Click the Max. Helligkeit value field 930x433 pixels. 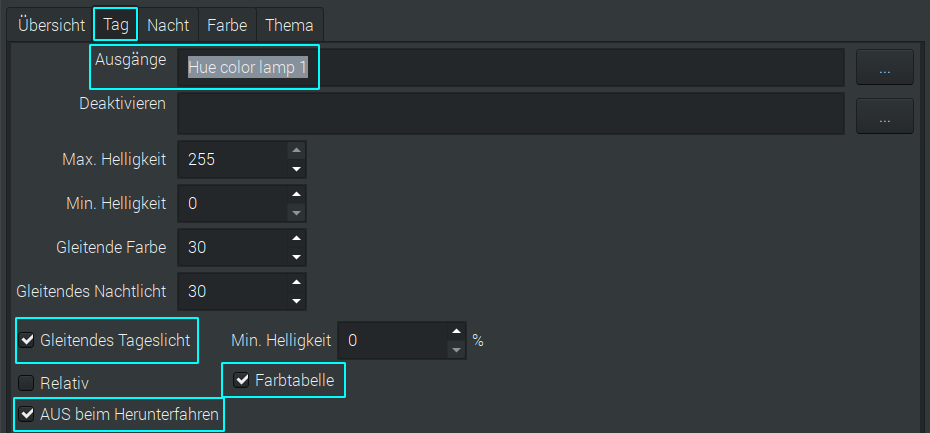(232, 159)
